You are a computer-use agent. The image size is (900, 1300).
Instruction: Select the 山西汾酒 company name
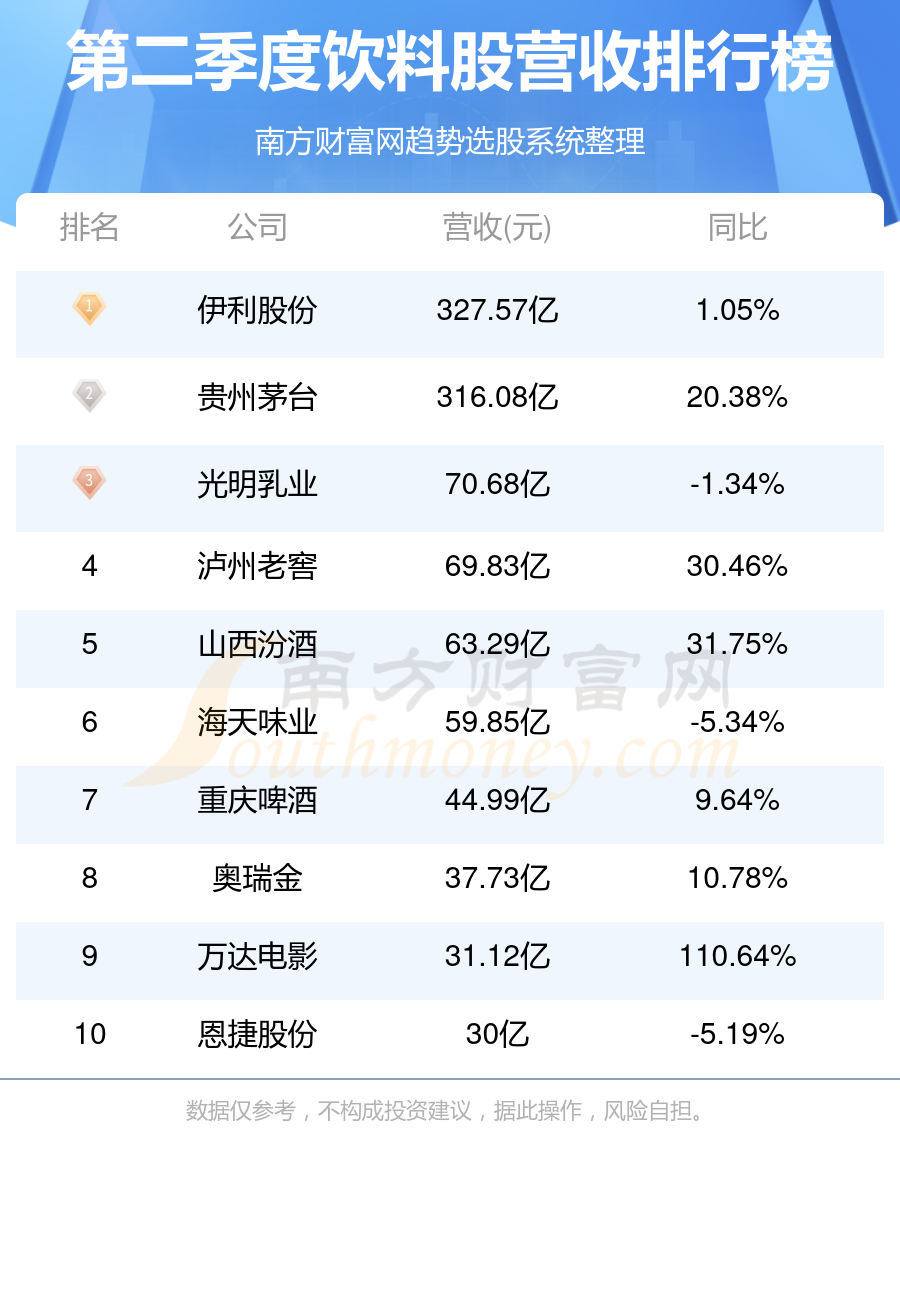pyautogui.click(x=258, y=644)
